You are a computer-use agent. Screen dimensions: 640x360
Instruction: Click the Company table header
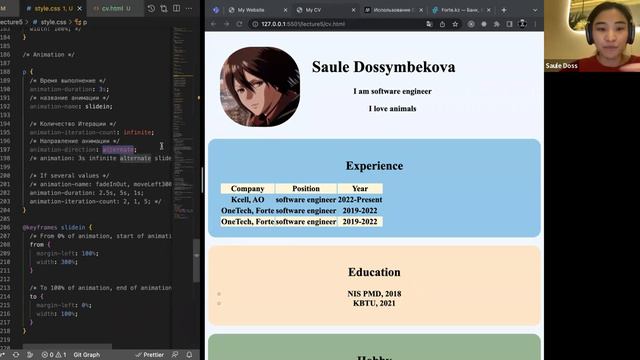(247, 189)
